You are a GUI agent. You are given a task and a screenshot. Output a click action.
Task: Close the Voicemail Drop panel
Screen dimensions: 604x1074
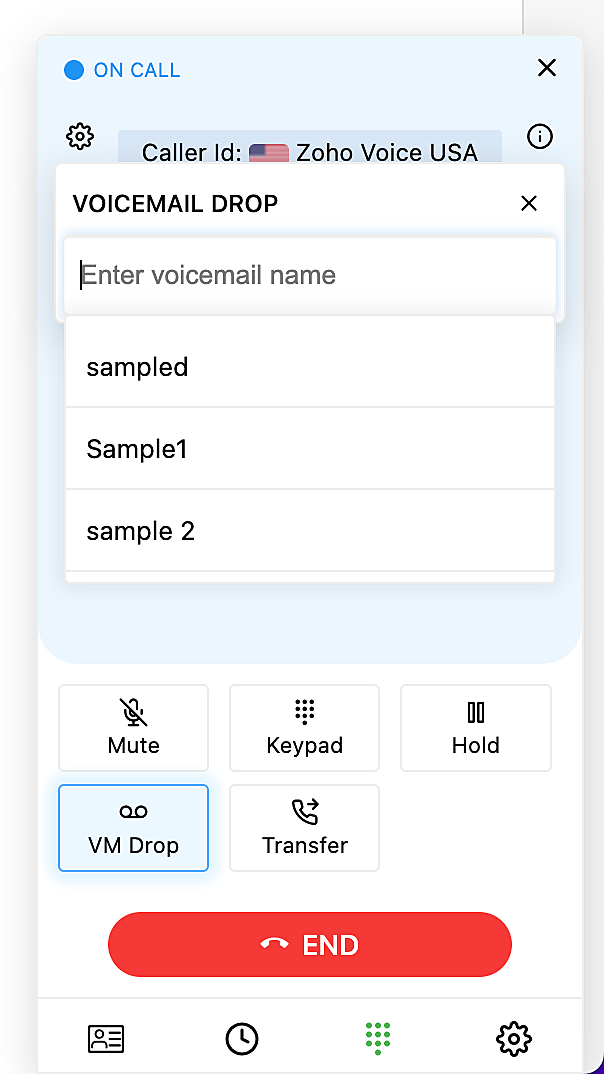(529, 204)
